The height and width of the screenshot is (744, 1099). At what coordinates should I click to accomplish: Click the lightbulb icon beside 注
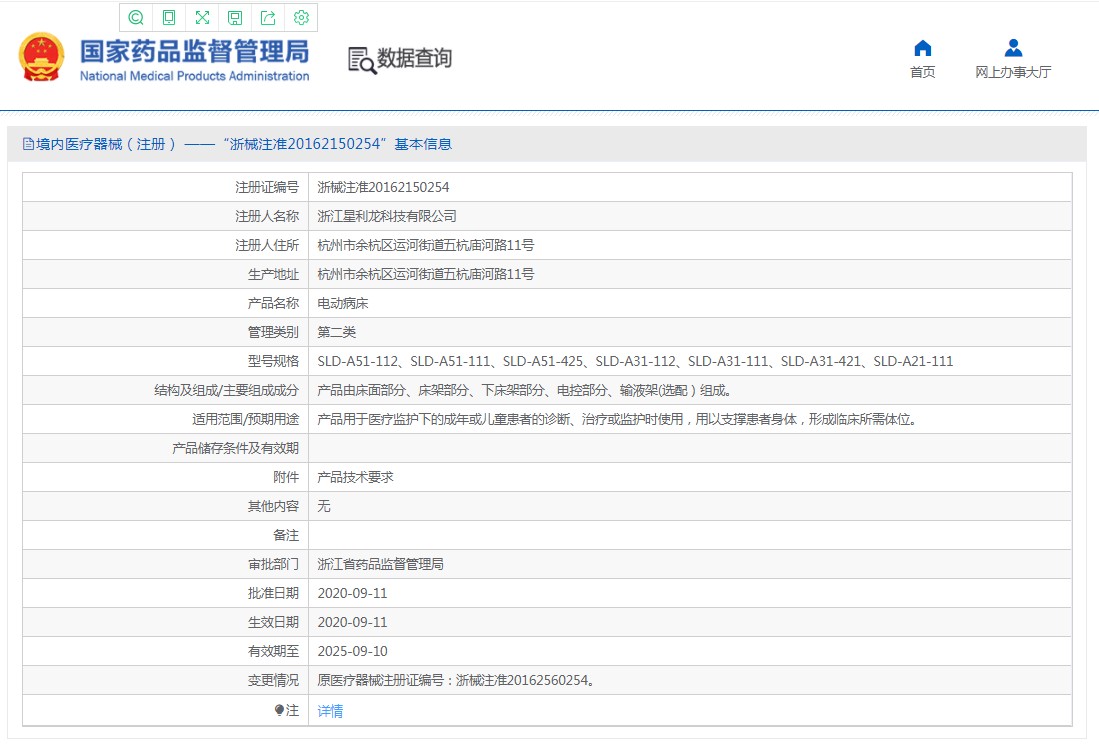(x=279, y=710)
